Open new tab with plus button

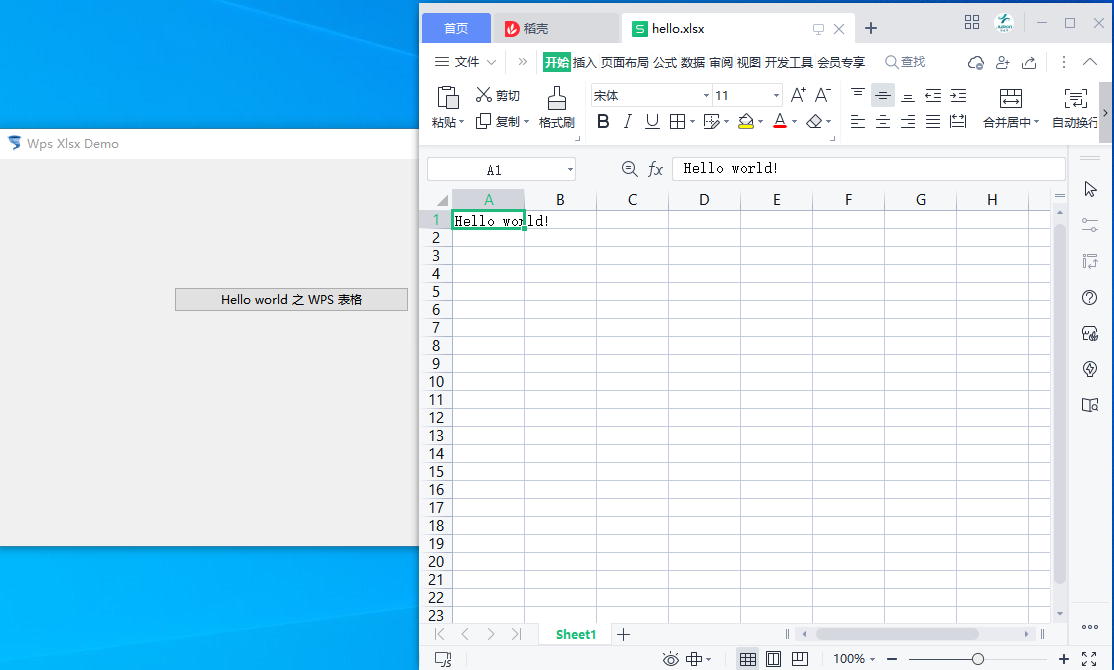871,28
